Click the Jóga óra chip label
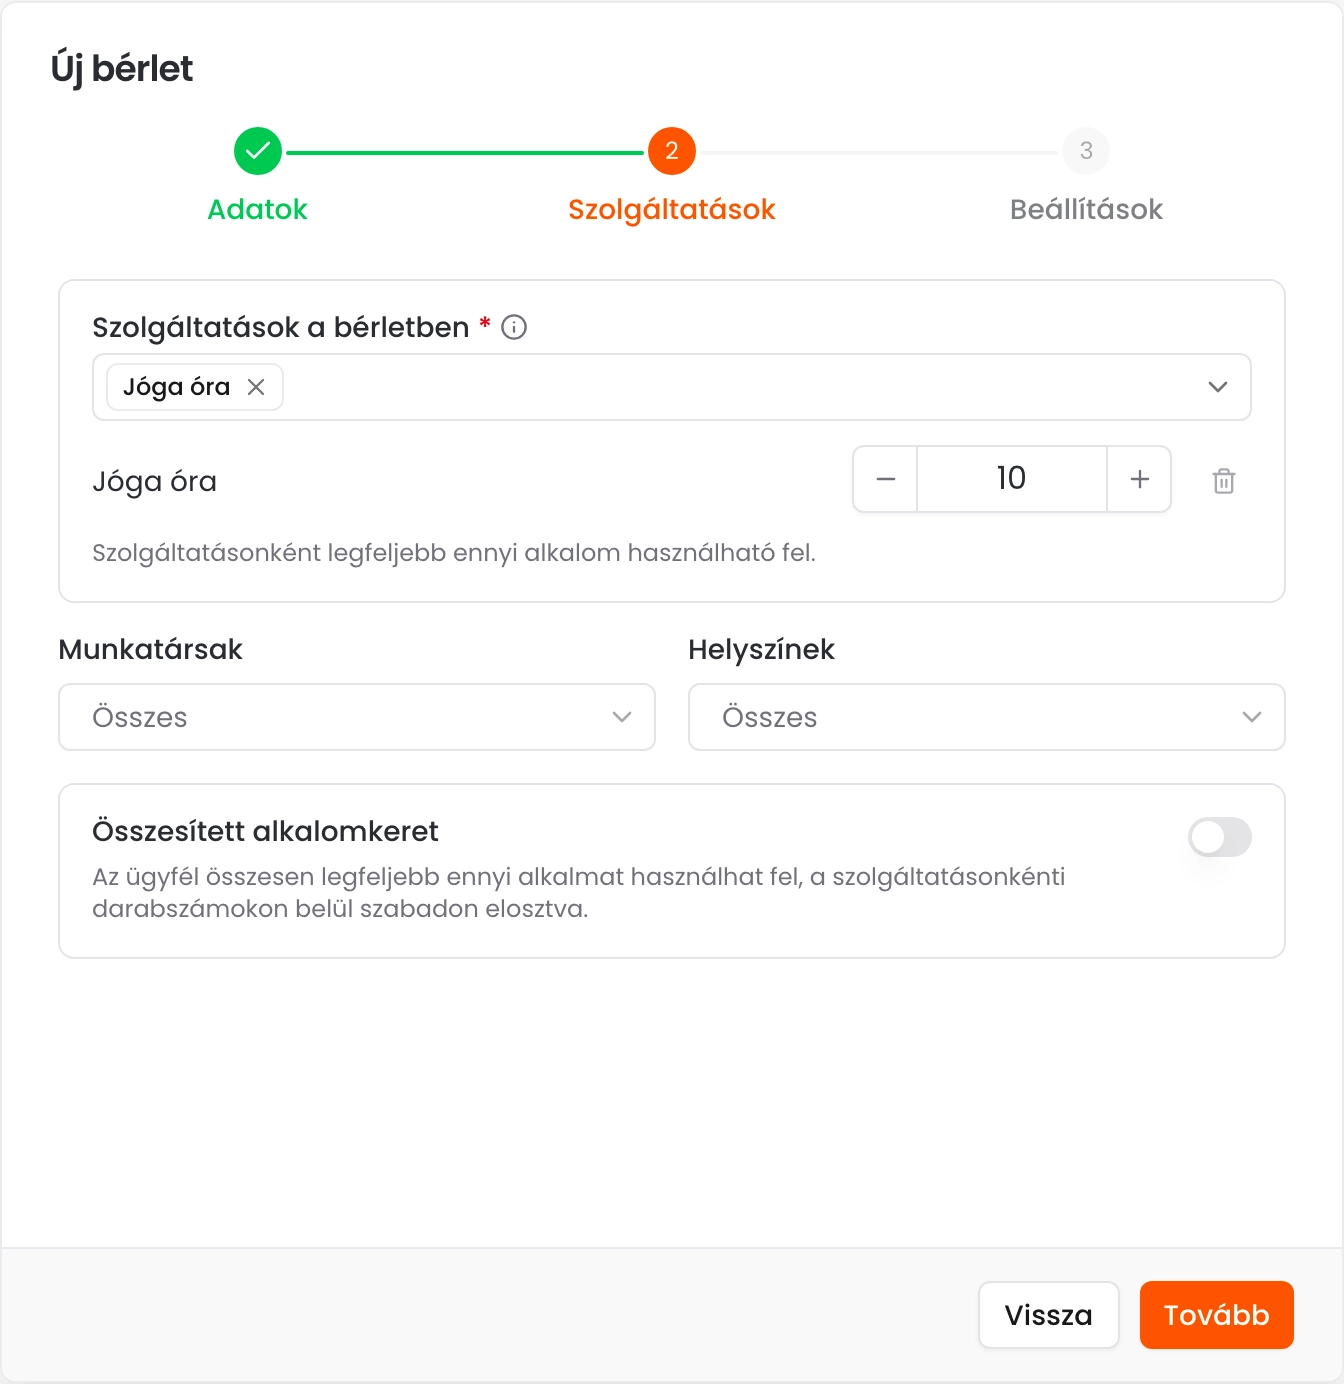 click(x=177, y=387)
